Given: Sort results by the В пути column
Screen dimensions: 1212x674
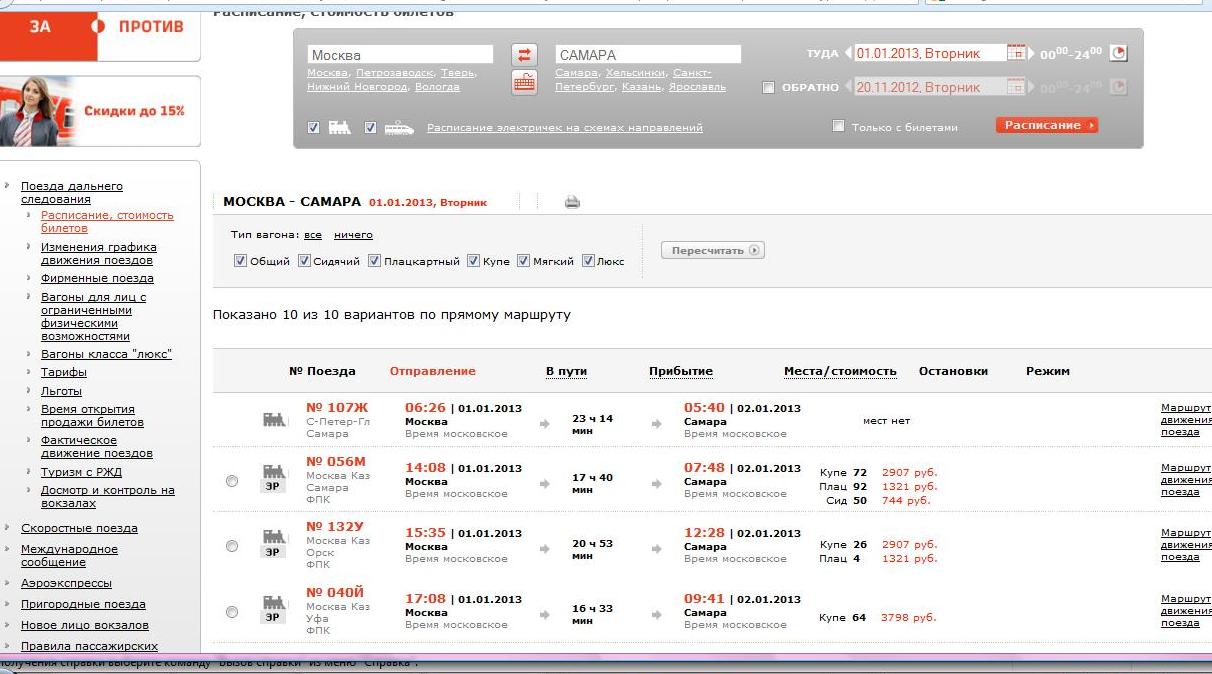Looking at the screenshot, I should point(566,371).
